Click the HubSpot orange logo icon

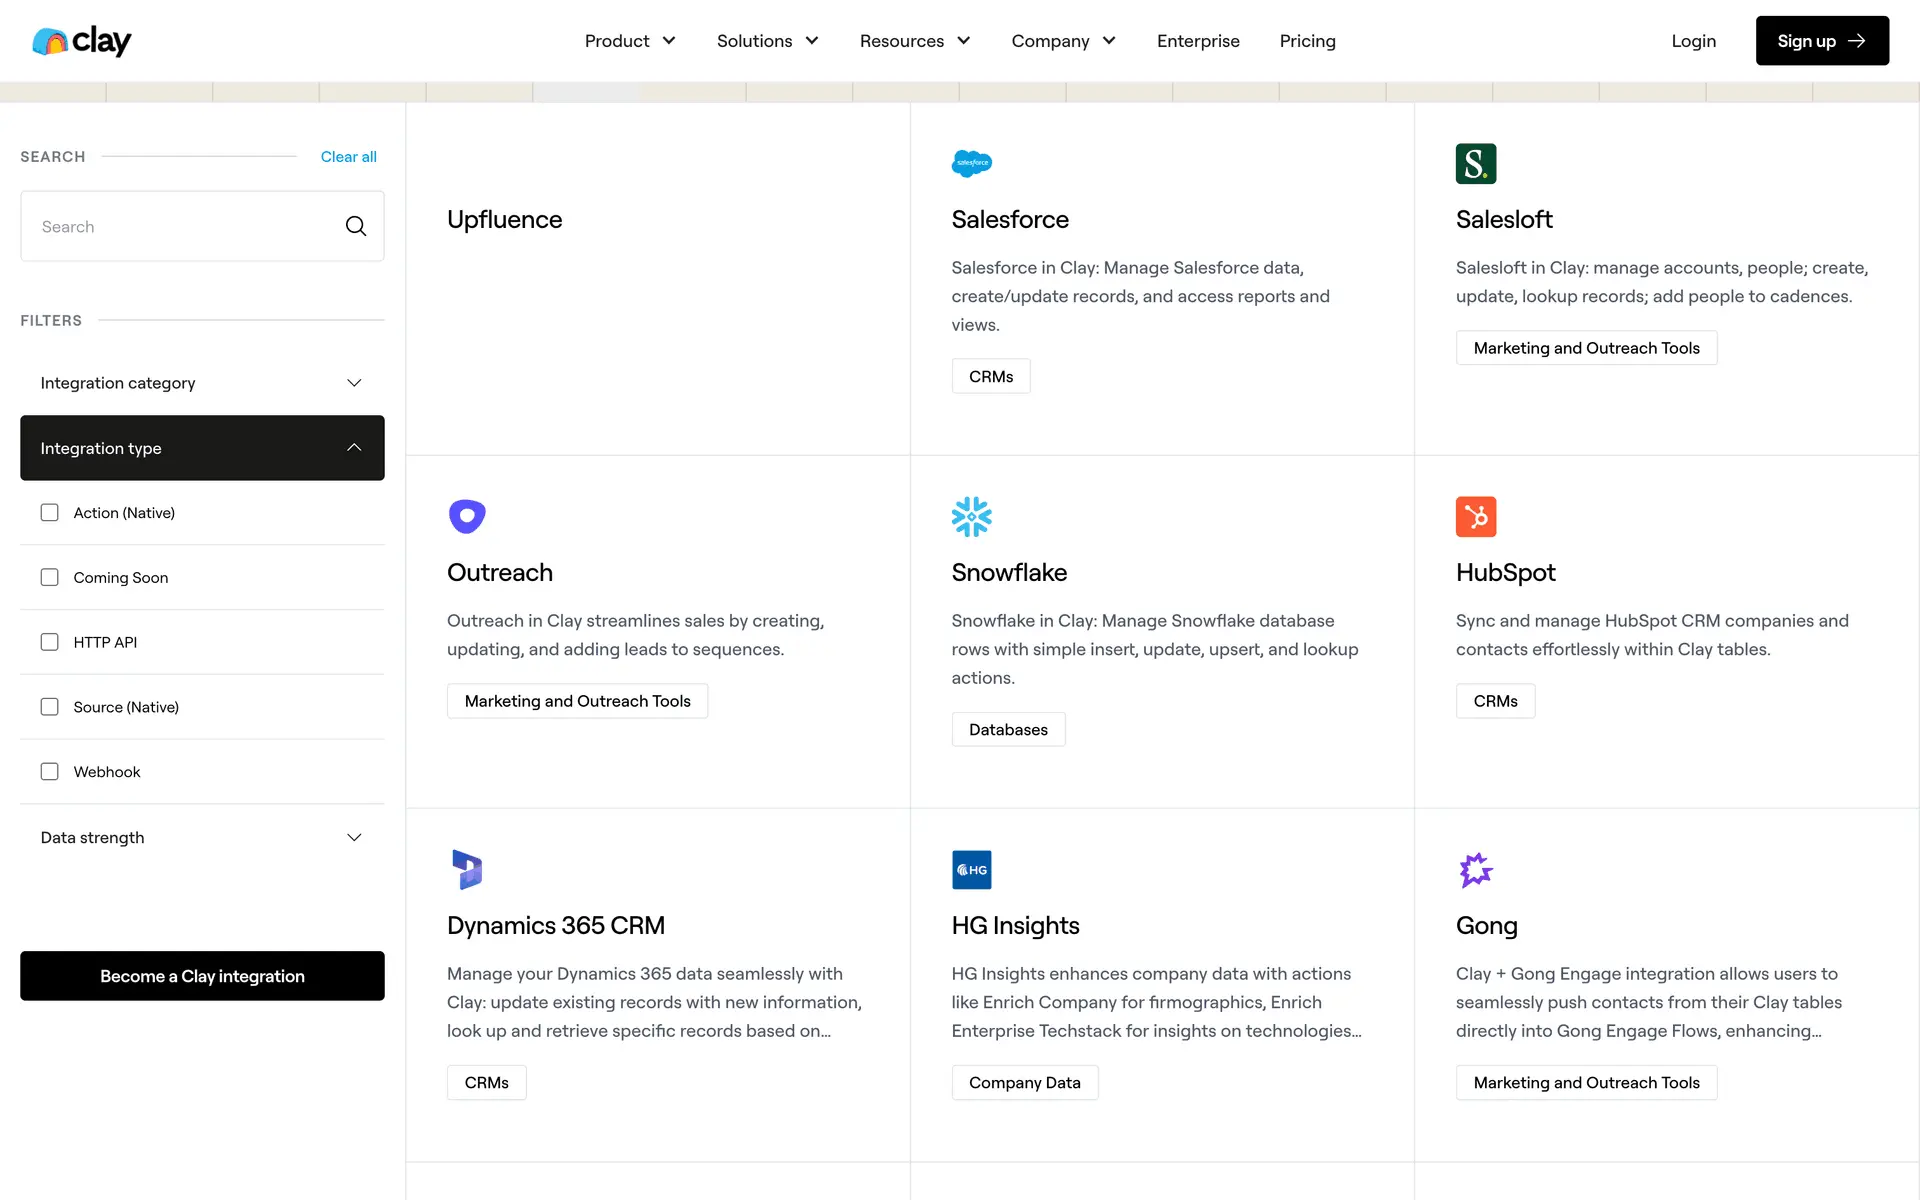point(1475,516)
